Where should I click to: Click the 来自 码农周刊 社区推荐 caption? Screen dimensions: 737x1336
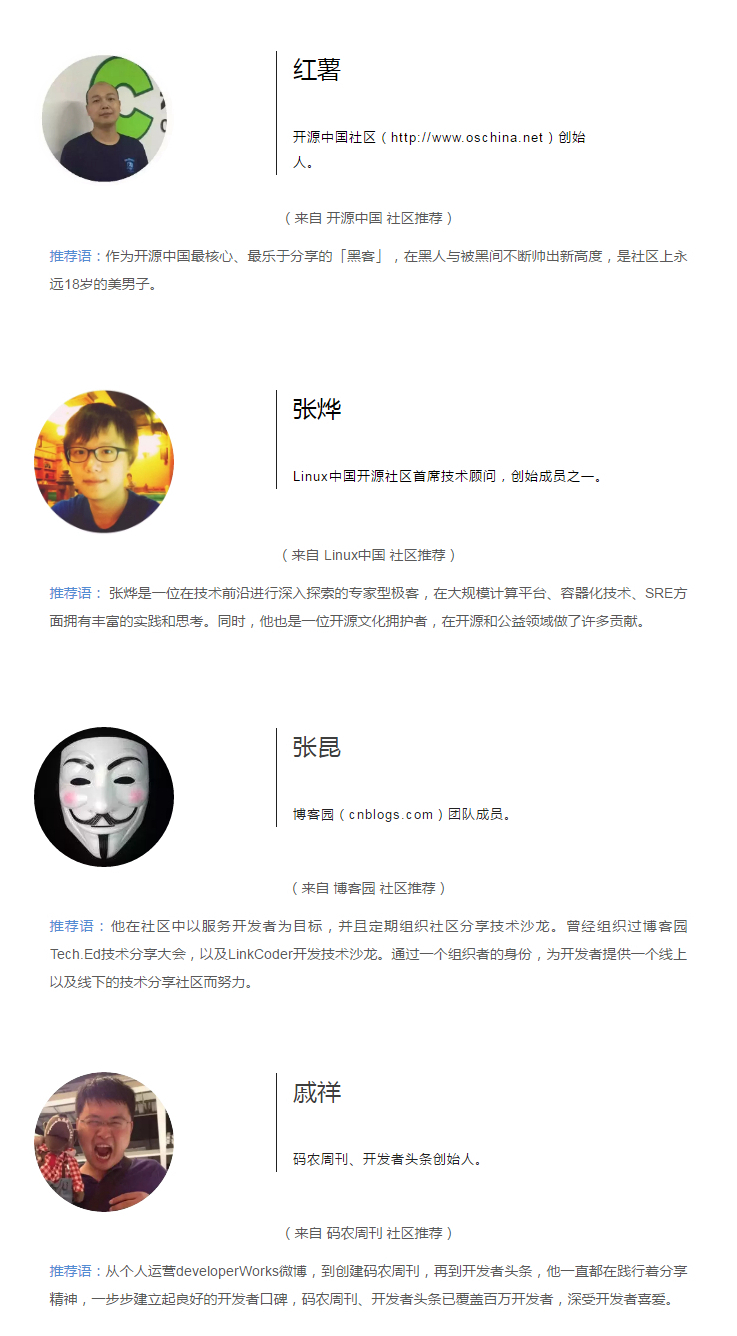(368, 1233)
